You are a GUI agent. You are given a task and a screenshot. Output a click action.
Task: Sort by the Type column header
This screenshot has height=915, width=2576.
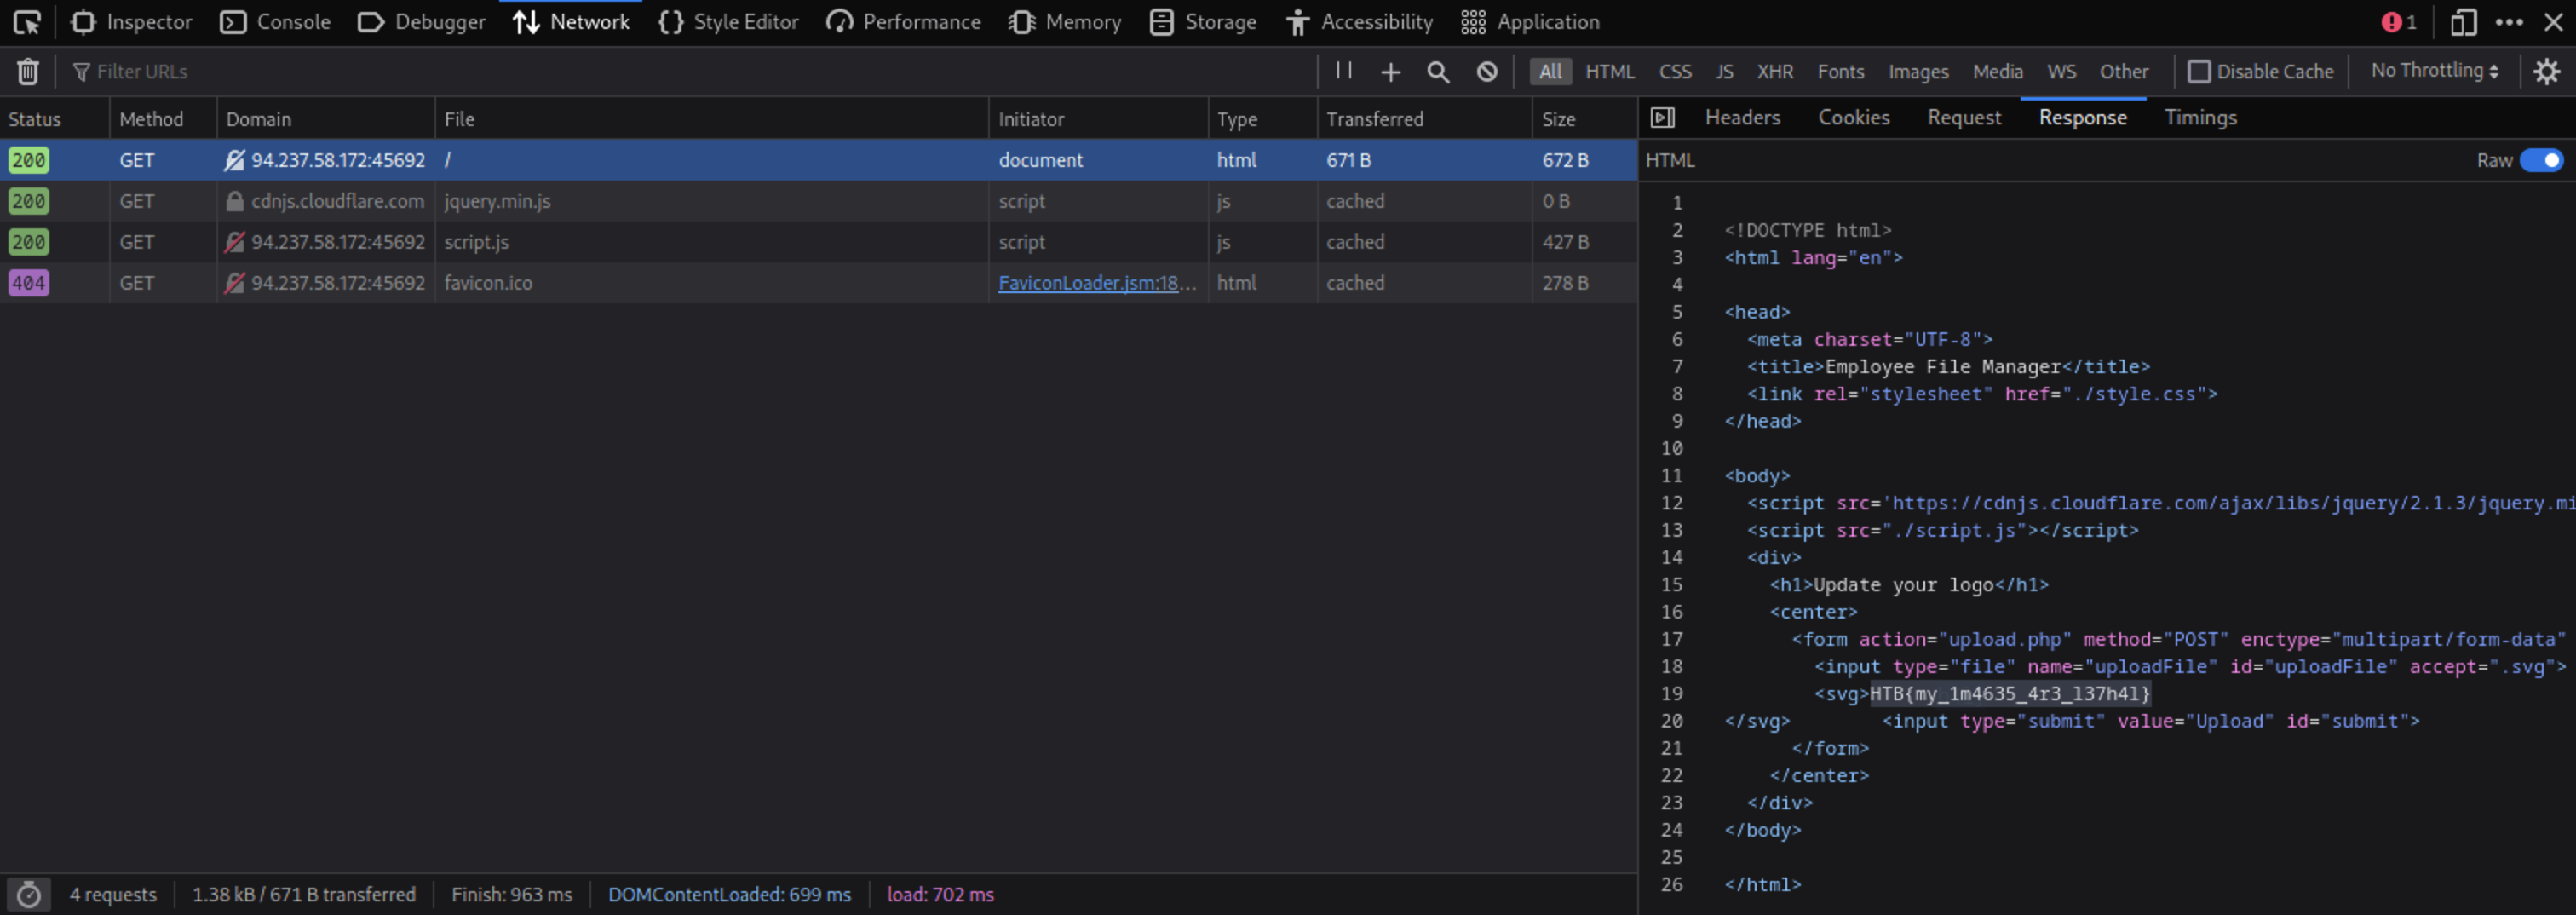[x=1262, y=118]
